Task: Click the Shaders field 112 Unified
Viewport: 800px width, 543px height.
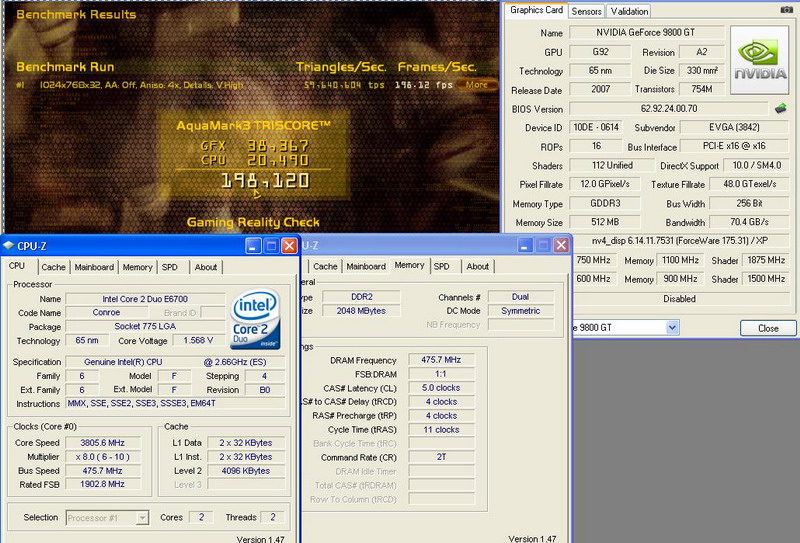Action: pos(612,165)
